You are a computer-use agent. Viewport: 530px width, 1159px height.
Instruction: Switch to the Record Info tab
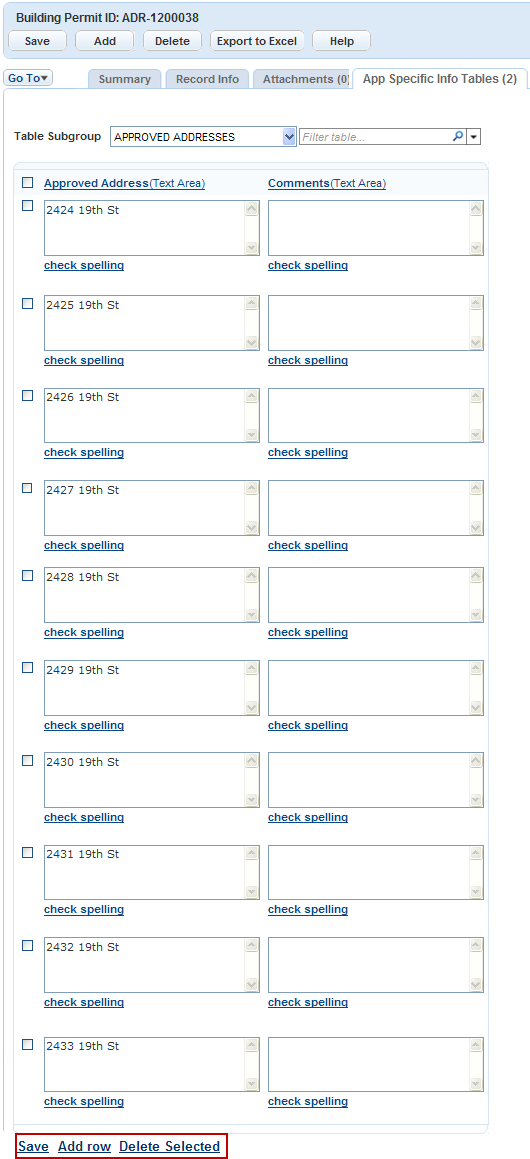pyautogui.click(x=208, y=79)
